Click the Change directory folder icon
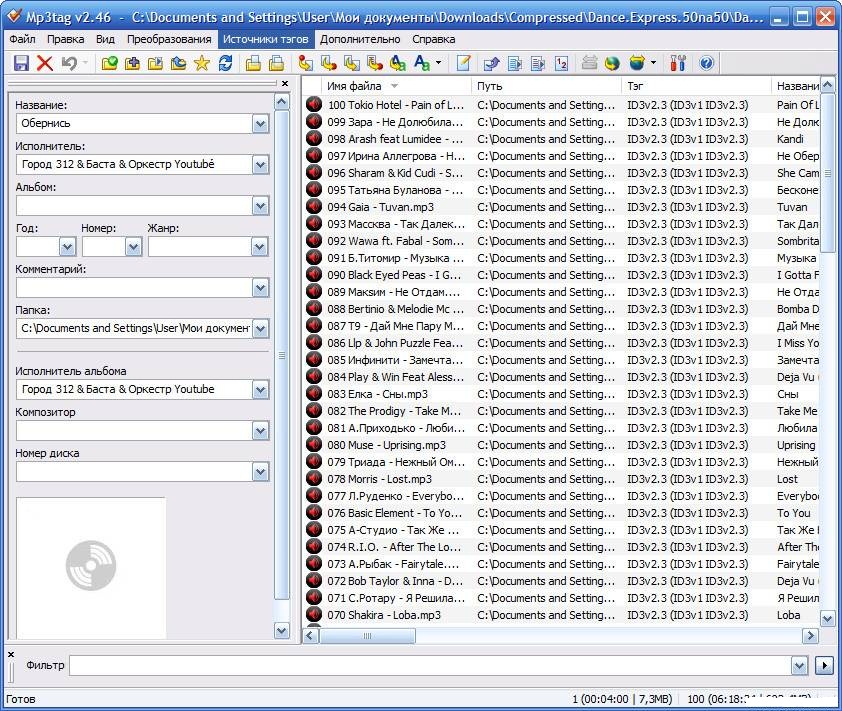The width and height of the screenshot is (842, 711). pos(109,63)
